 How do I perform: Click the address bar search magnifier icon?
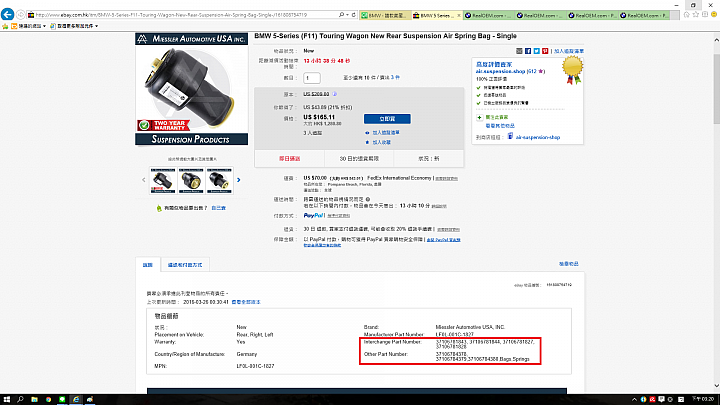[x=341, y=15]
